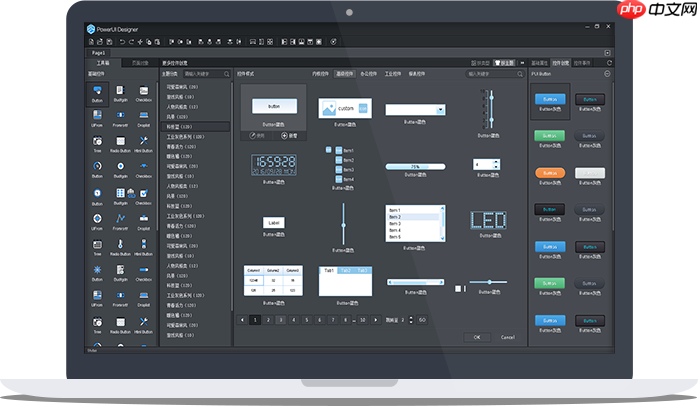Click the last round icon in main toolbar

coord(333,42)
